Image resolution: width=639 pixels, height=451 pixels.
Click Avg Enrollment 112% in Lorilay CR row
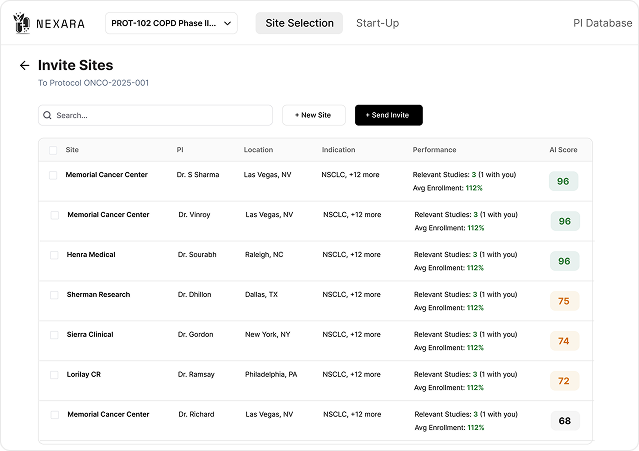click(x=449, y=387)
